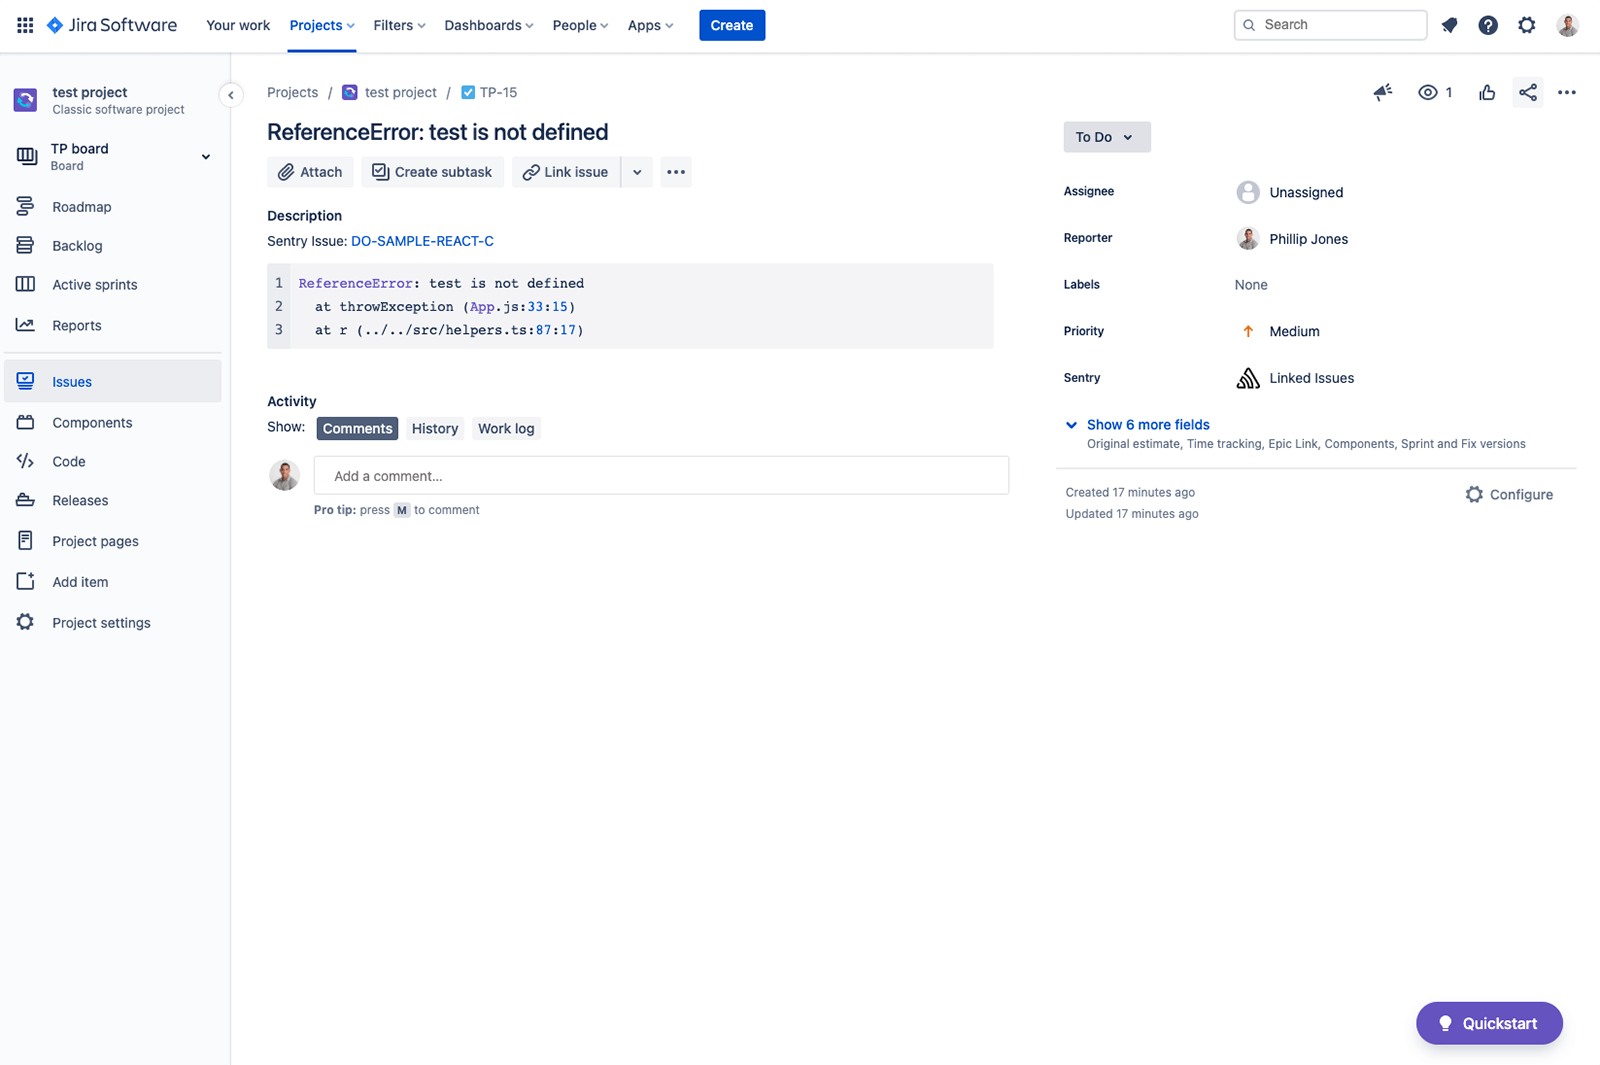The width and height of the screenshot is (1600, 1065).
Task: Toggle the thumbs-up vote on this issue
Action: (x=1487, y=92)
